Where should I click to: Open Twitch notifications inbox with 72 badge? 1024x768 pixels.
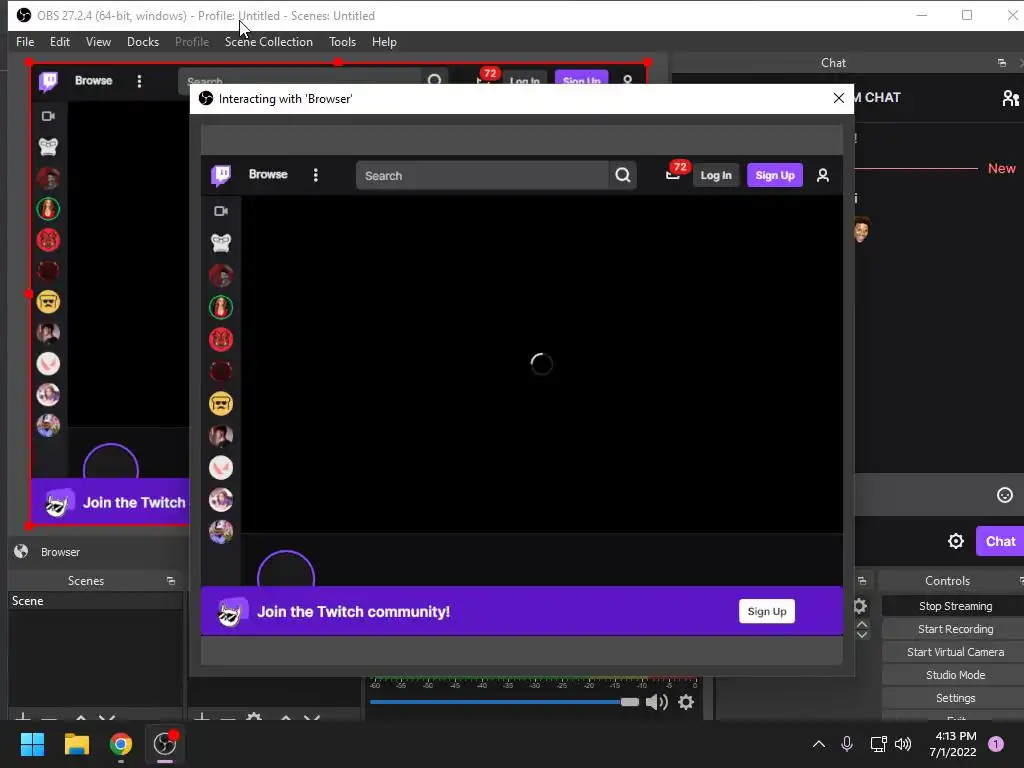pos(673,174)
